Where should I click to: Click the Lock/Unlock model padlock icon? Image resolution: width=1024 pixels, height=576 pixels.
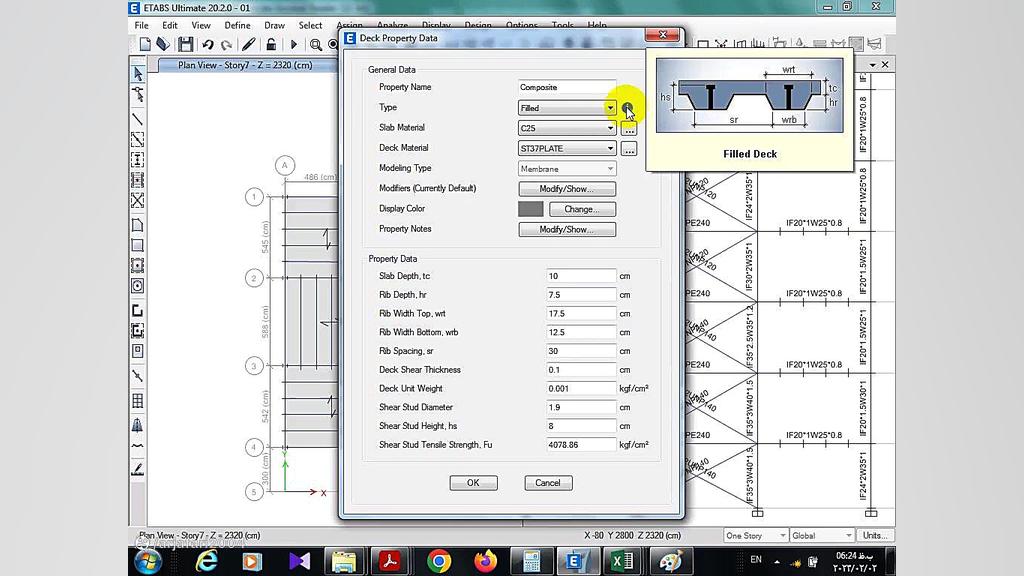[x=270, y=44]
